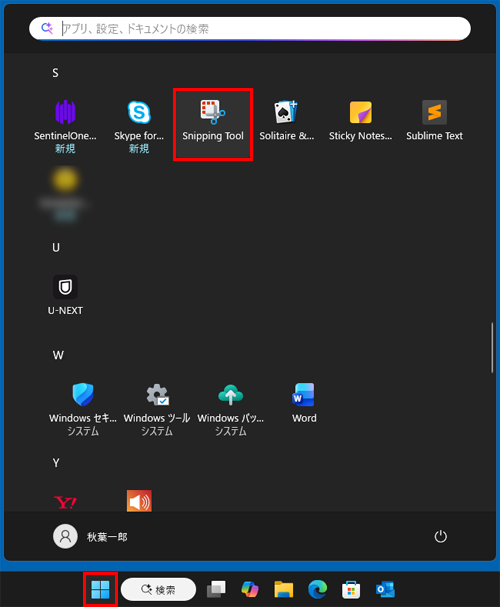
Task: Open the Yahoo! app
Action: (65, 502)
